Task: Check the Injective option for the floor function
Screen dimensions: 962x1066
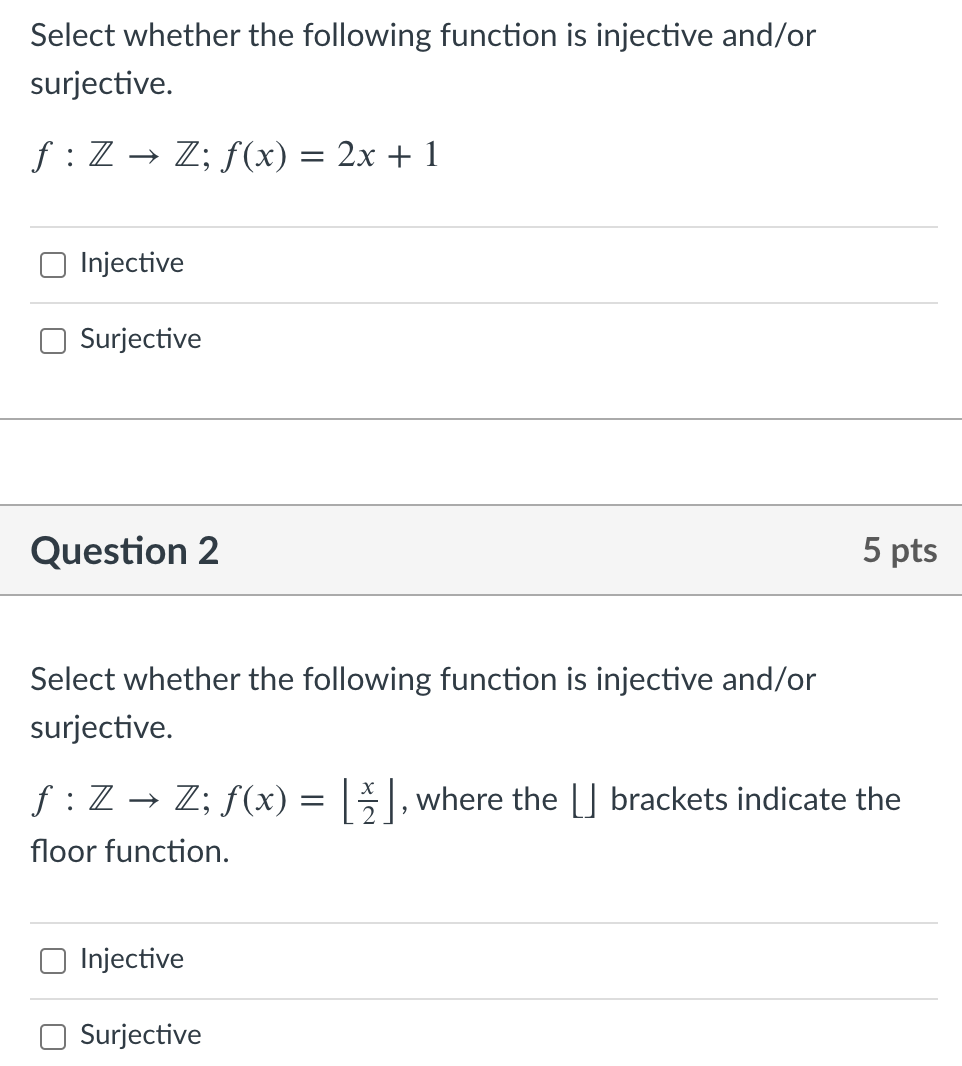Action: (52, 960)
